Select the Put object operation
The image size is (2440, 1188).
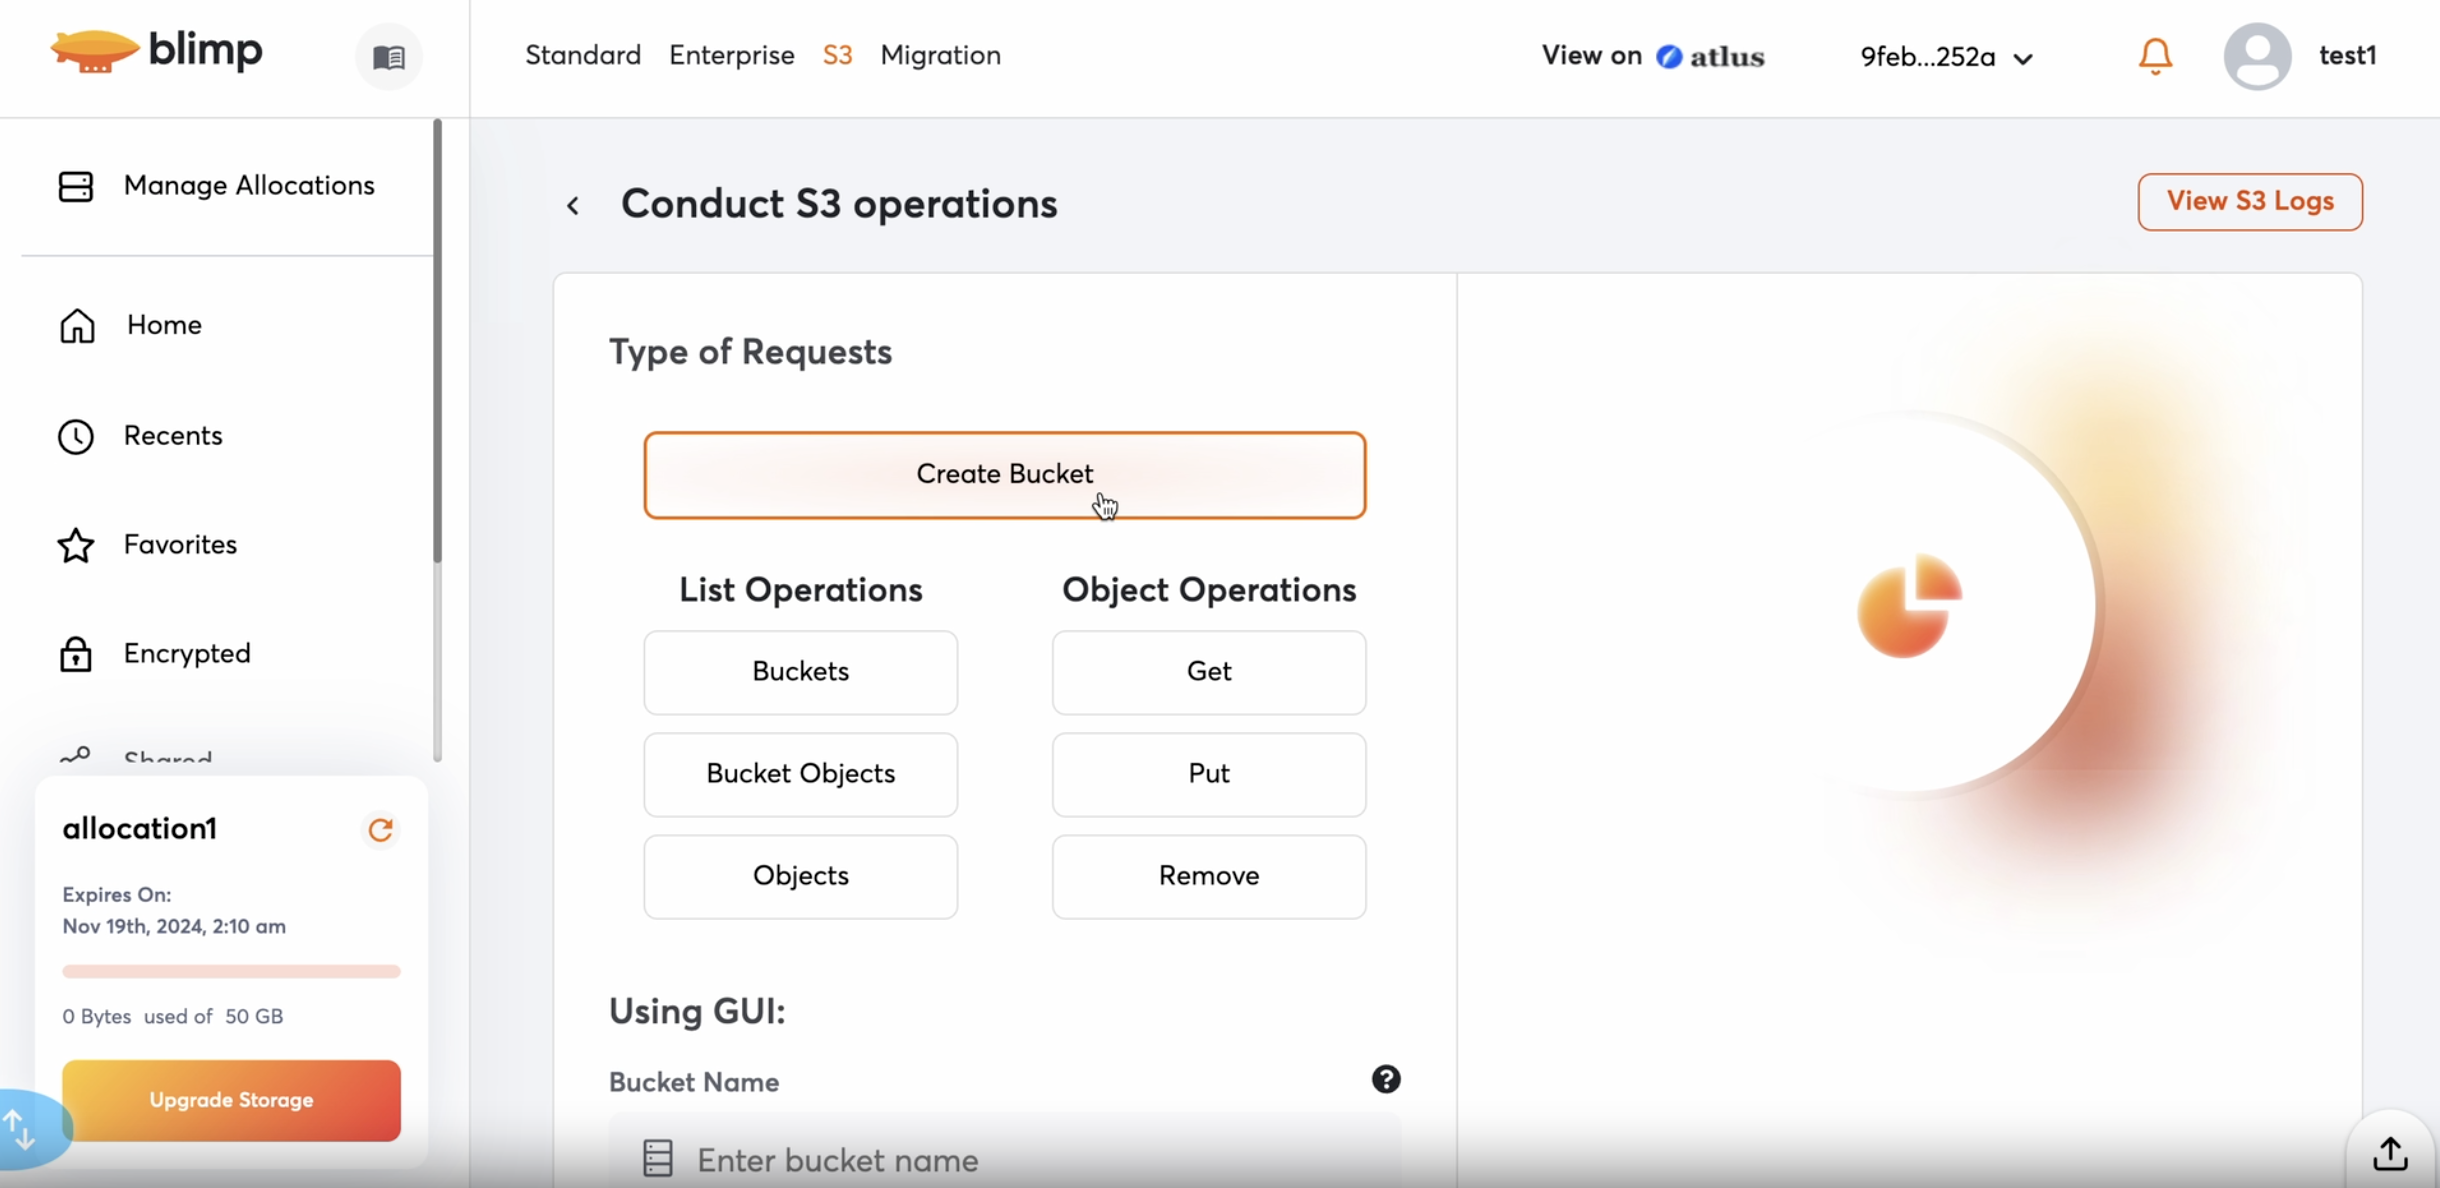pyautogui.click(x=1208, y=774)
